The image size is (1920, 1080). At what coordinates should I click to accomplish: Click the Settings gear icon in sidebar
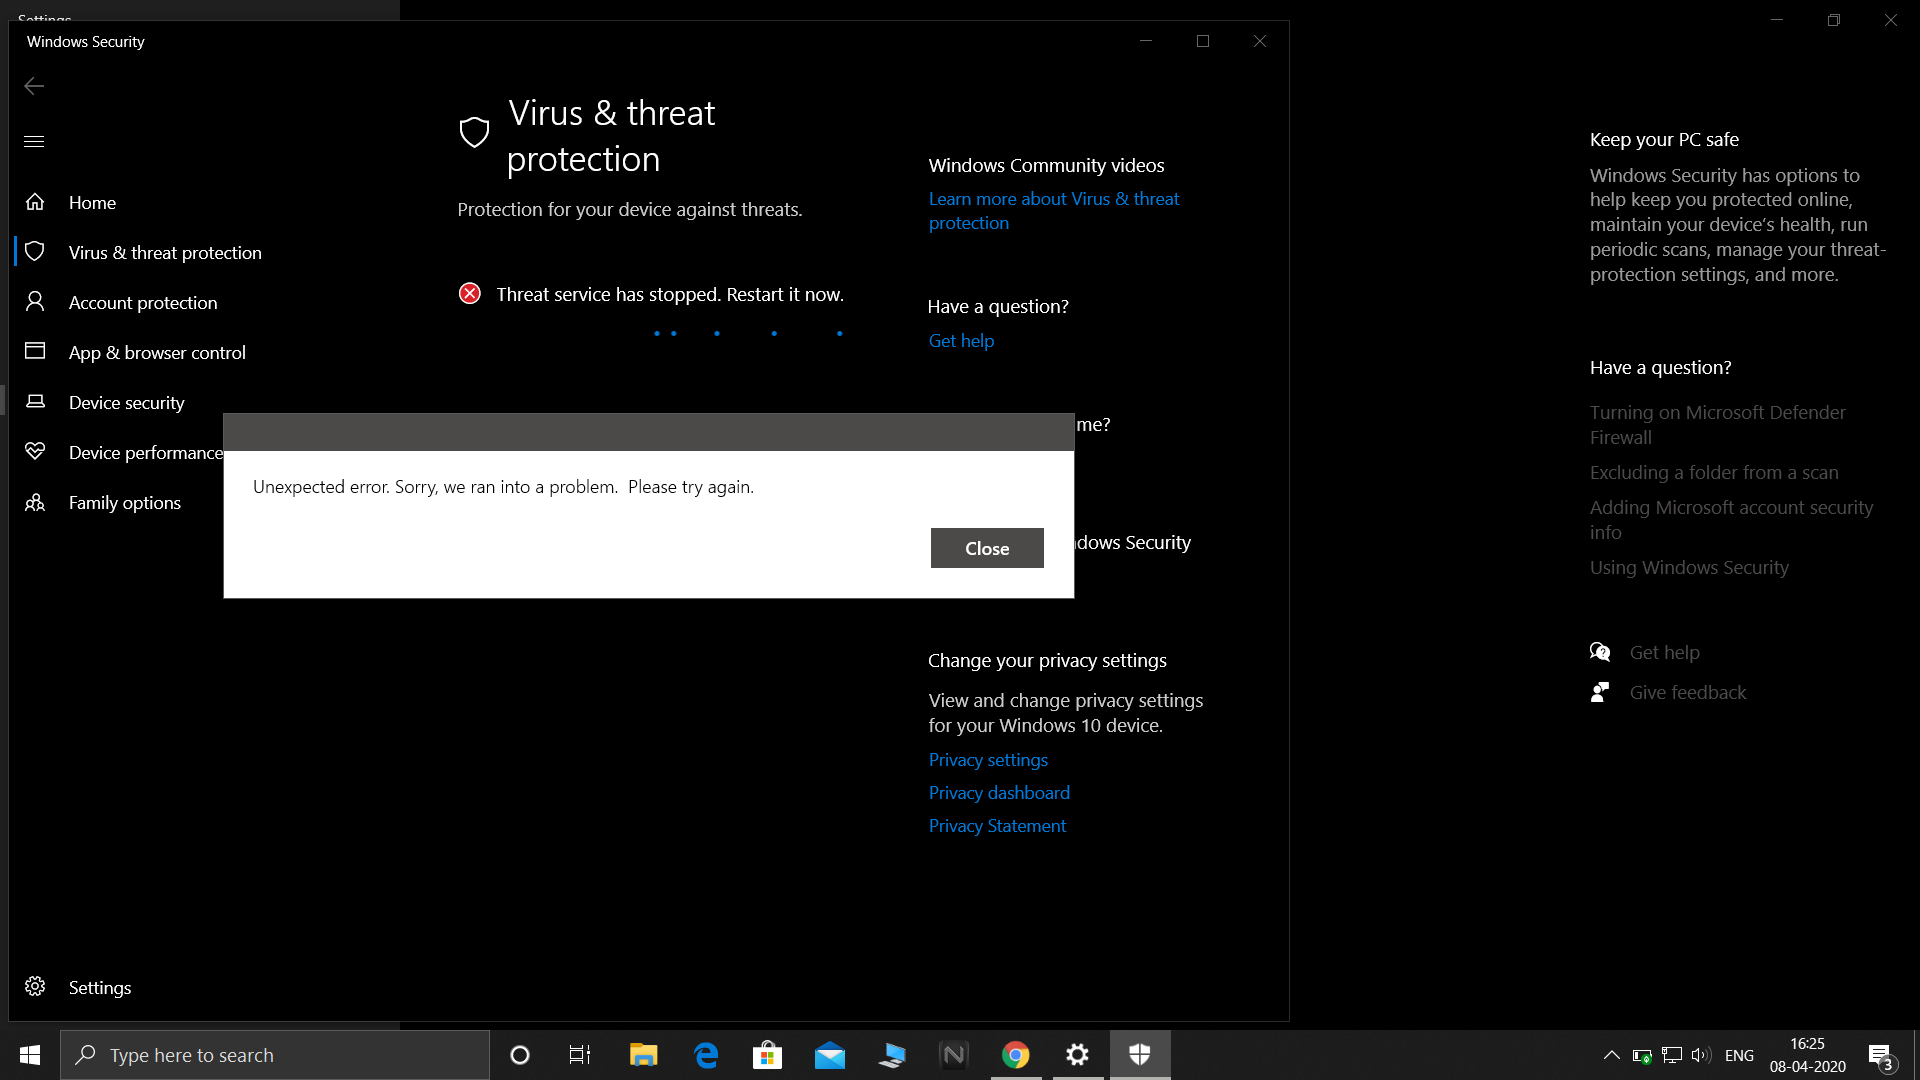point(35,986)
